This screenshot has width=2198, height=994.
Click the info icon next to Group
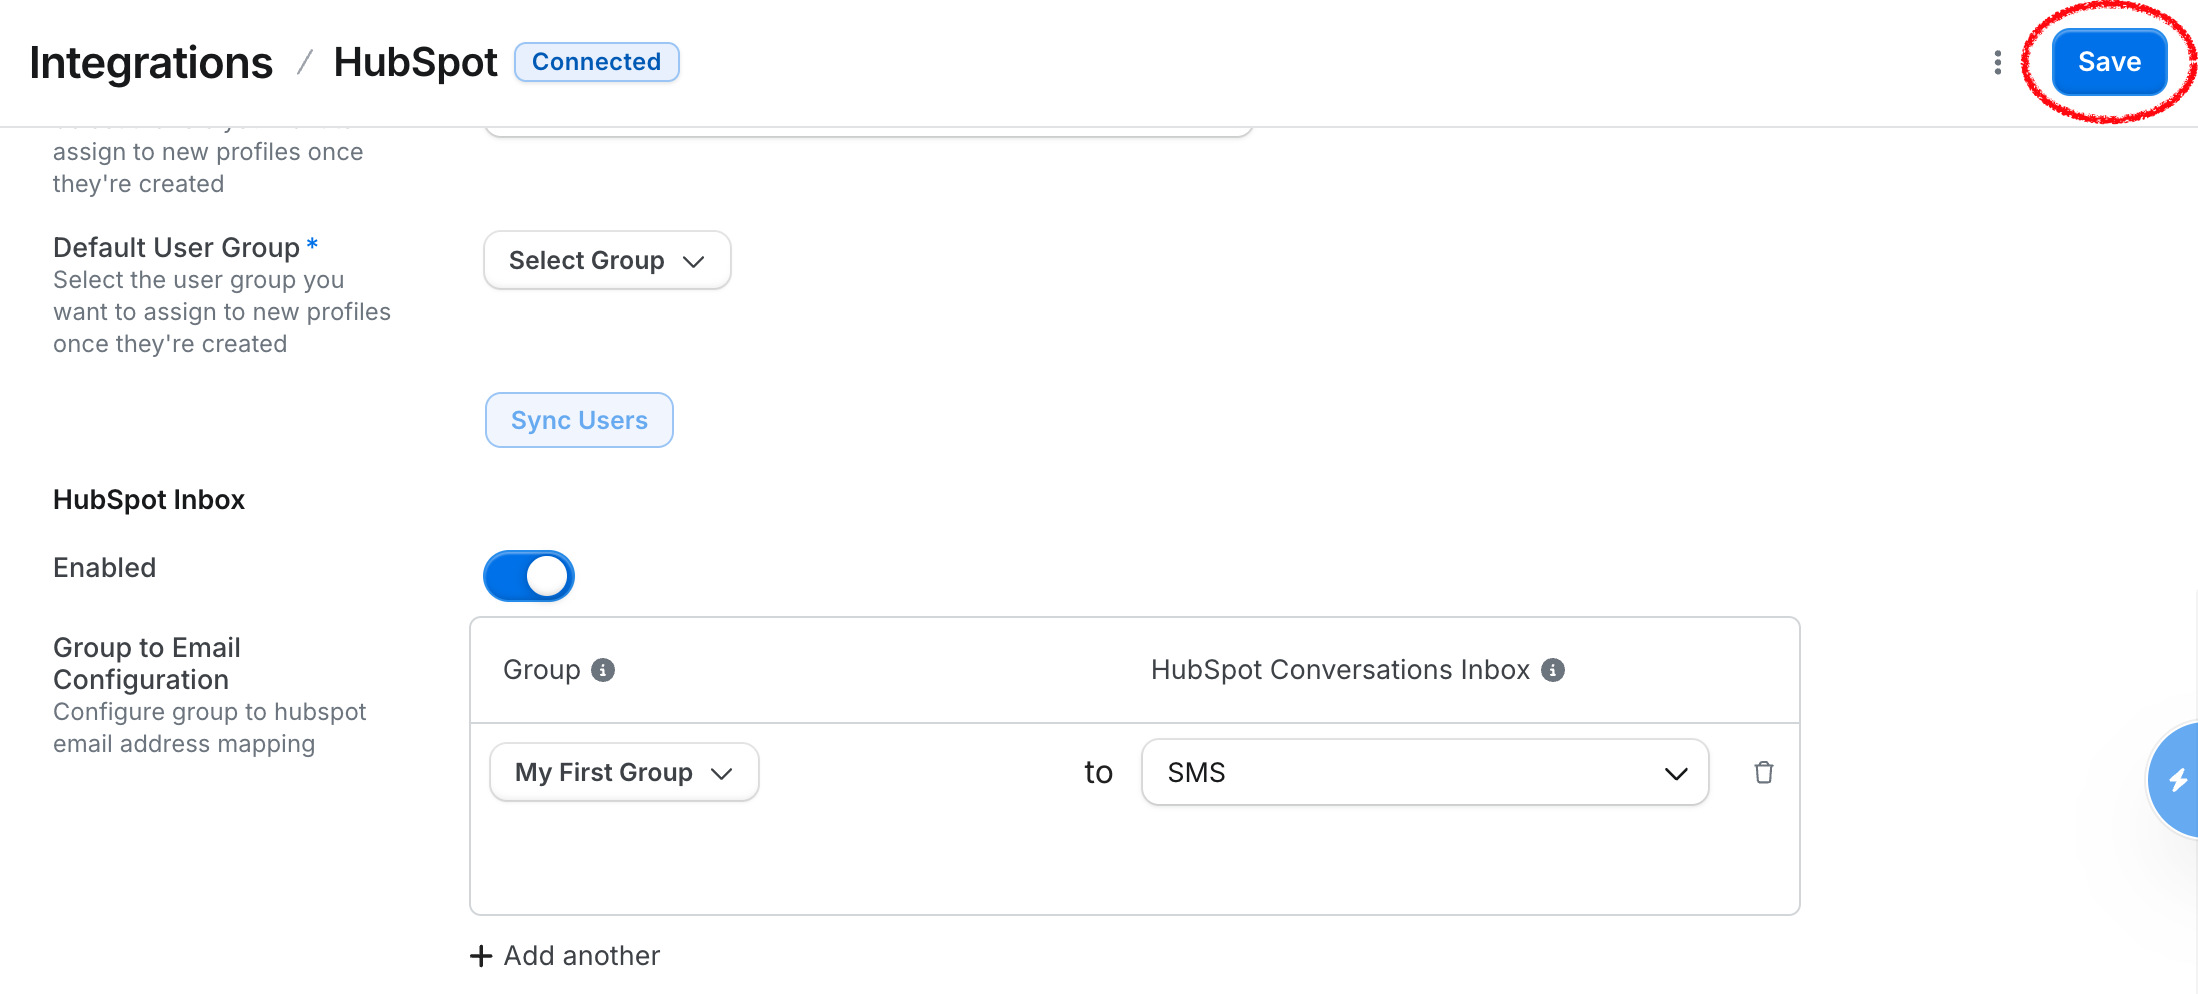click(603, 670)
